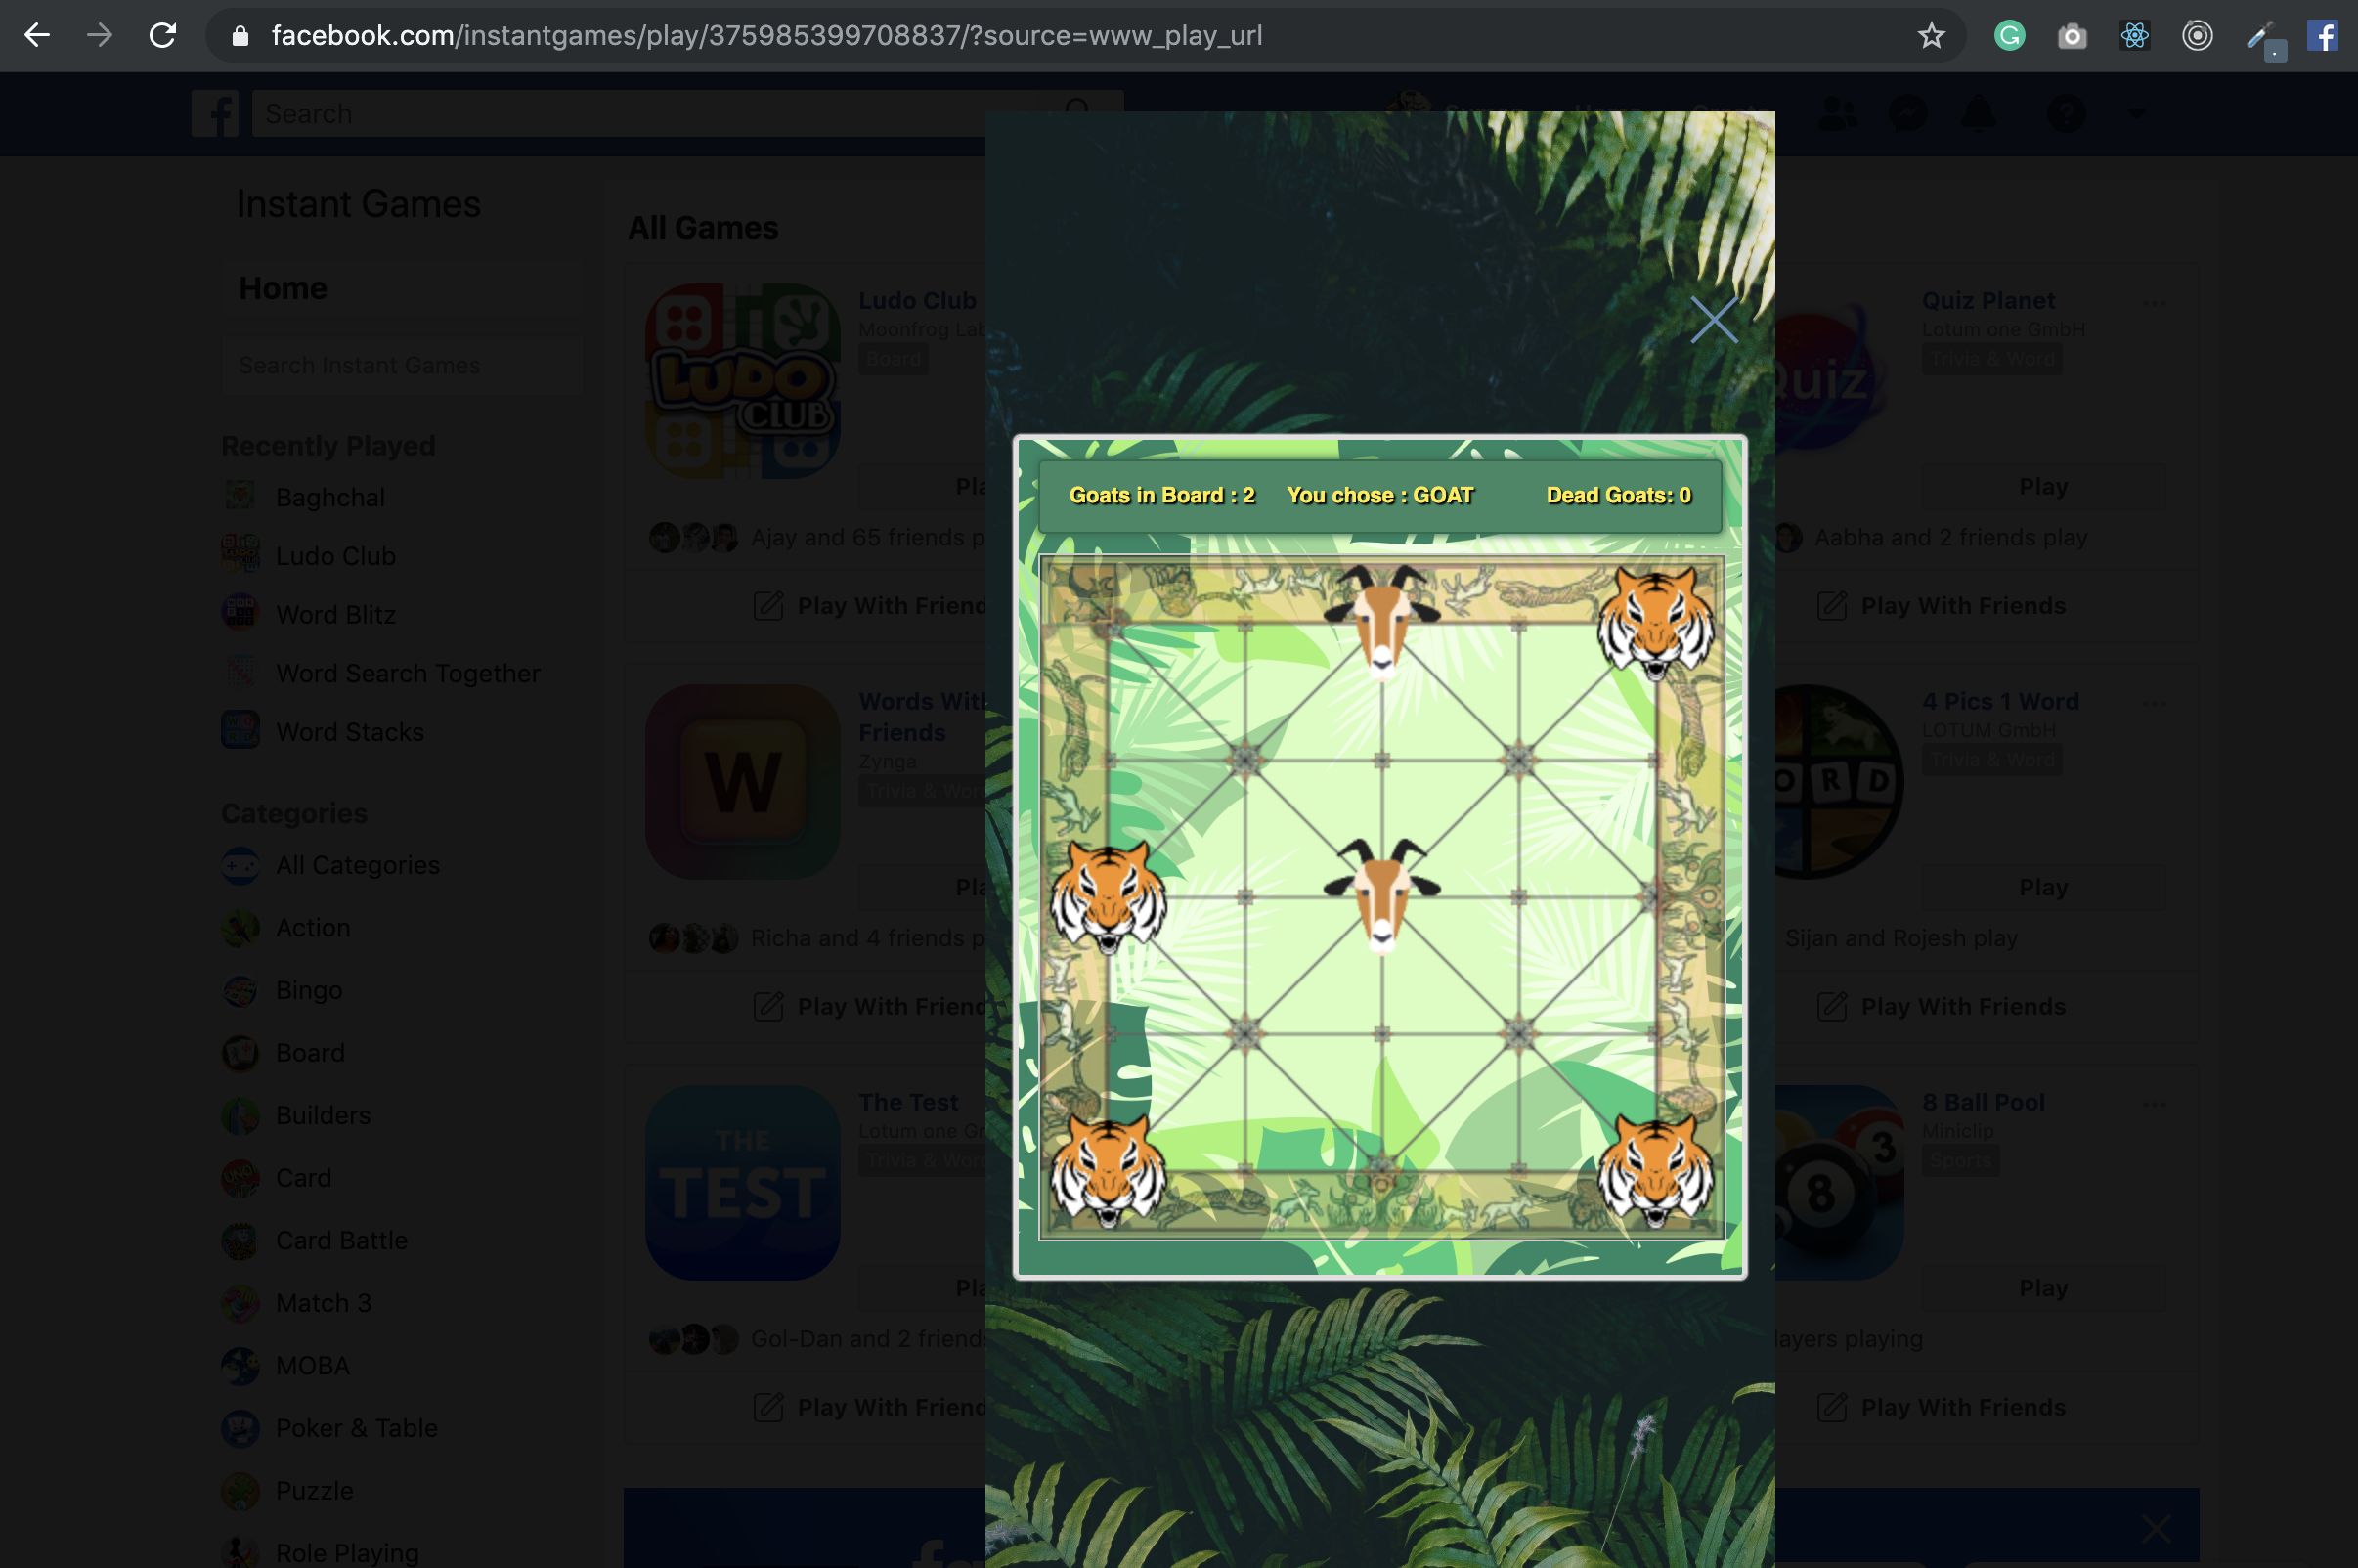Open Baghchal from Recently Played
The height and width of the screenshot is (1568, 2358).
pos(329,497)
